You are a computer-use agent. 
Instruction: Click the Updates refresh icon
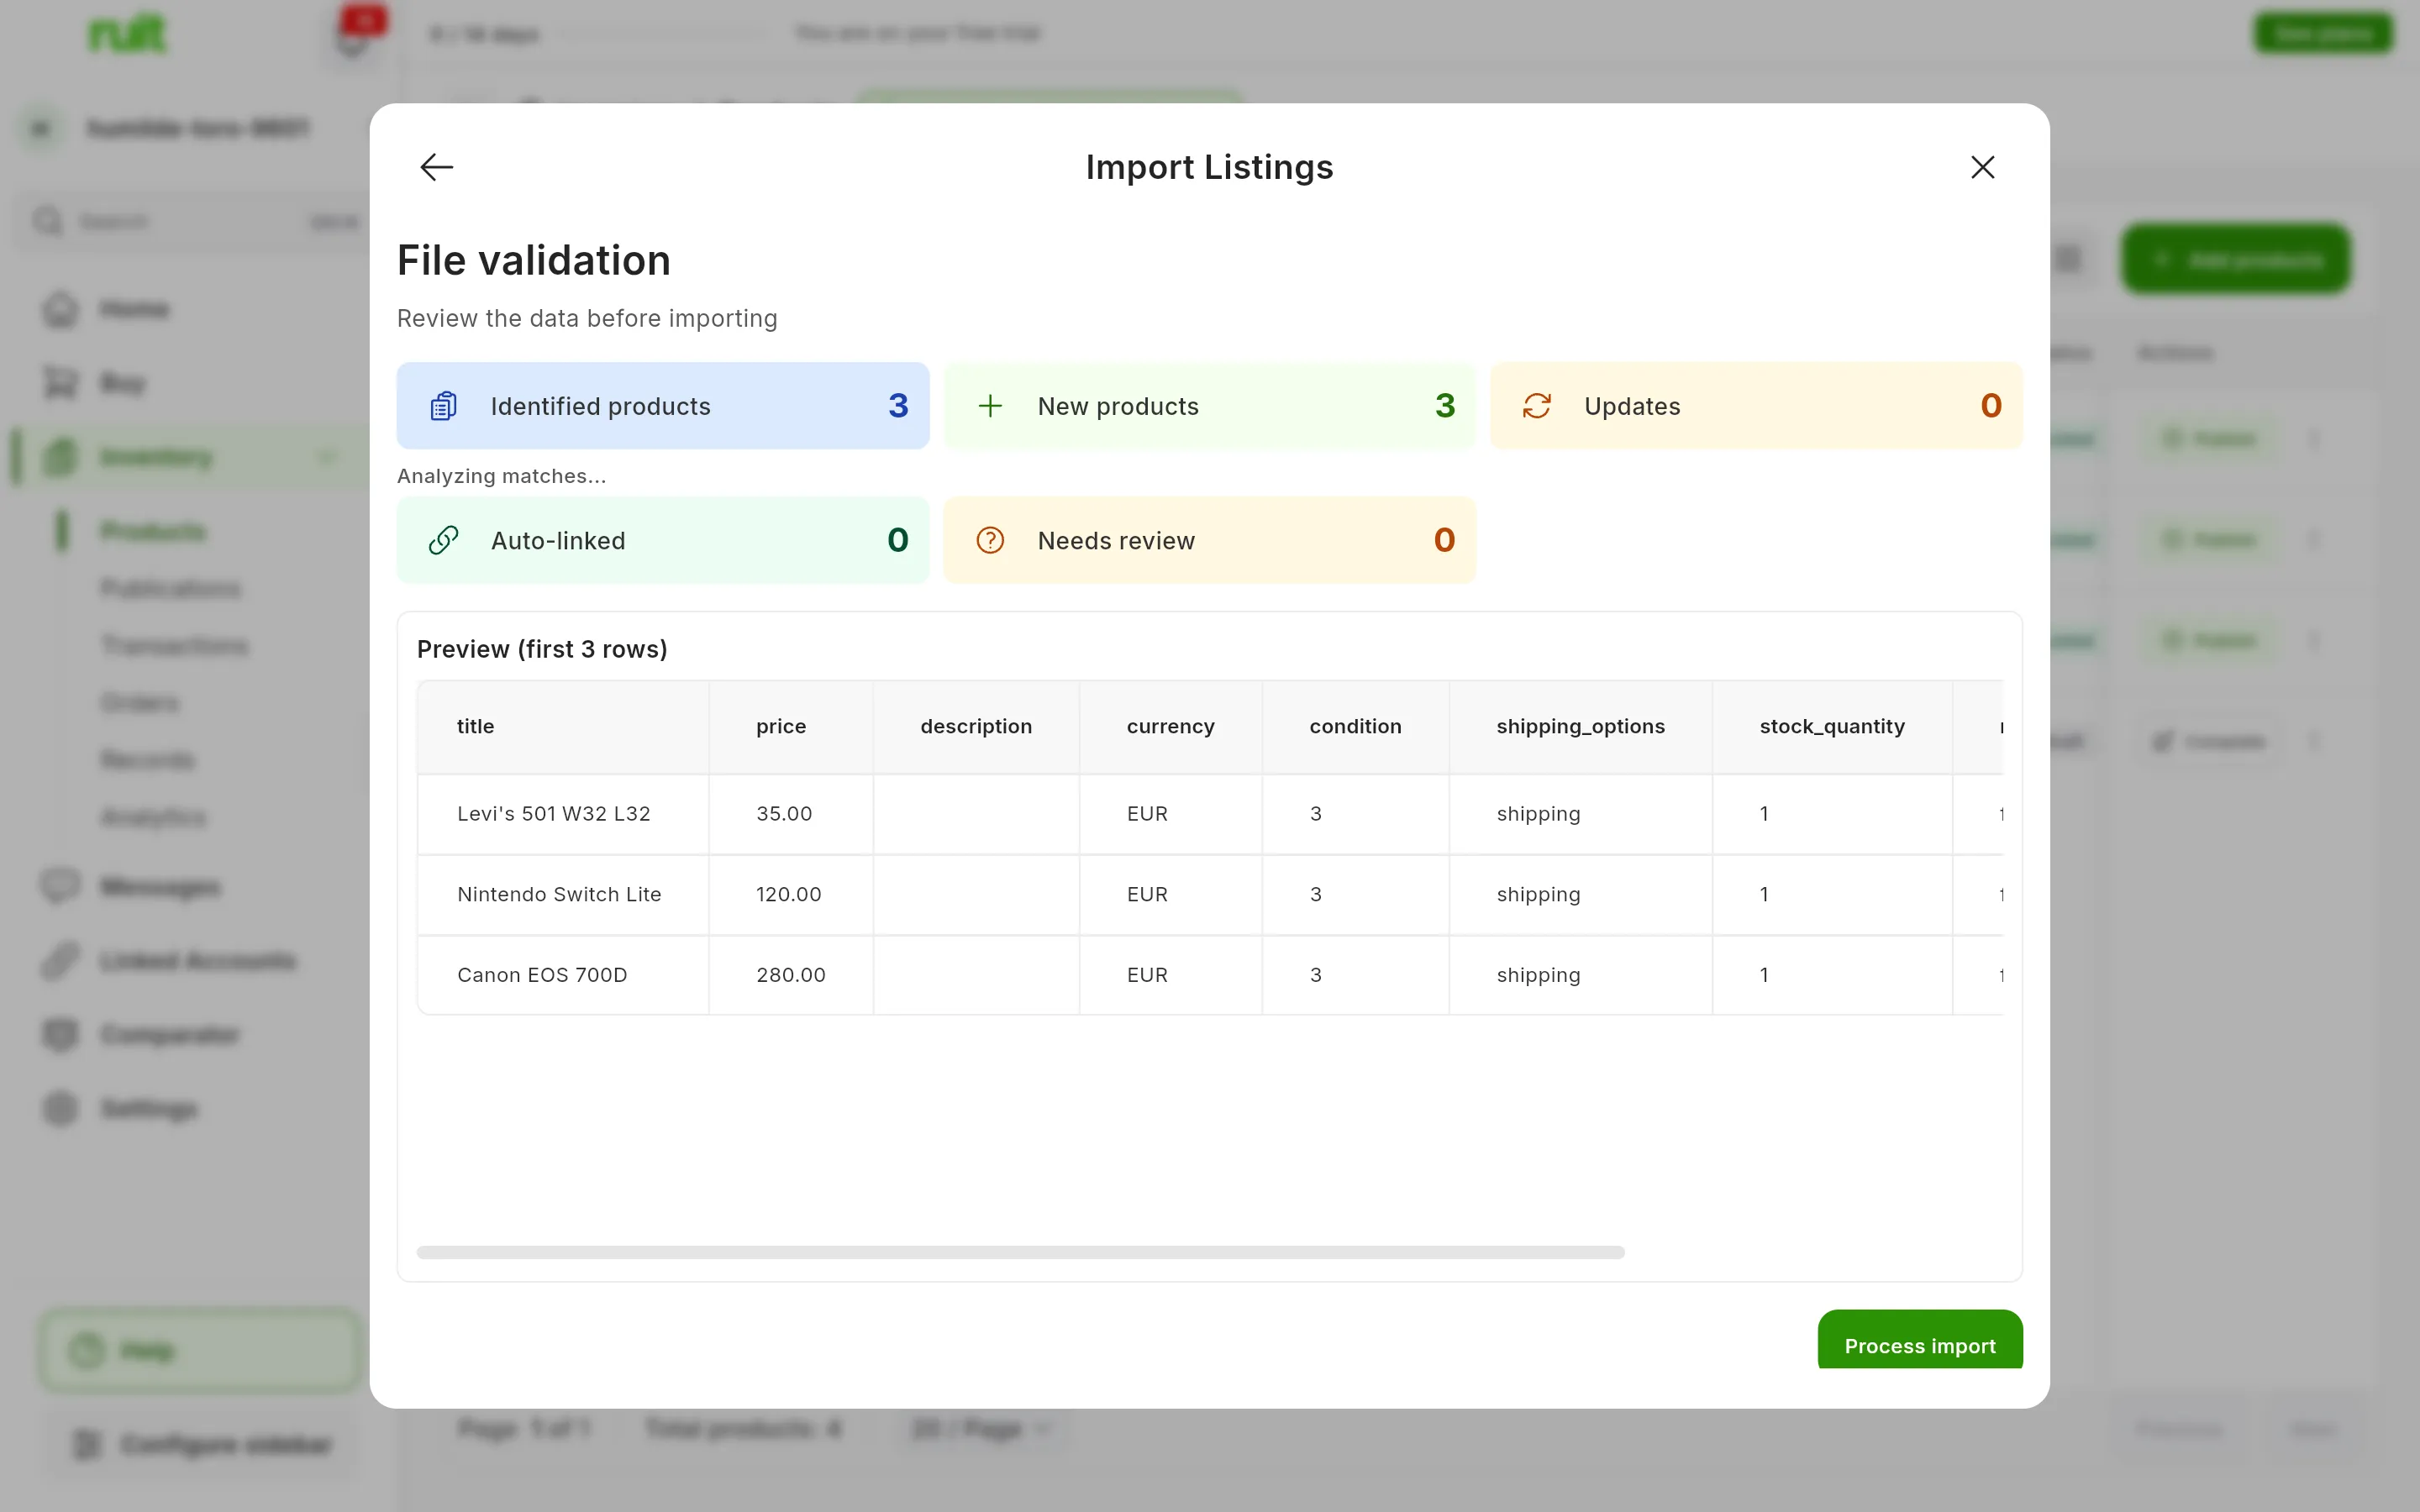[1537, 406]
